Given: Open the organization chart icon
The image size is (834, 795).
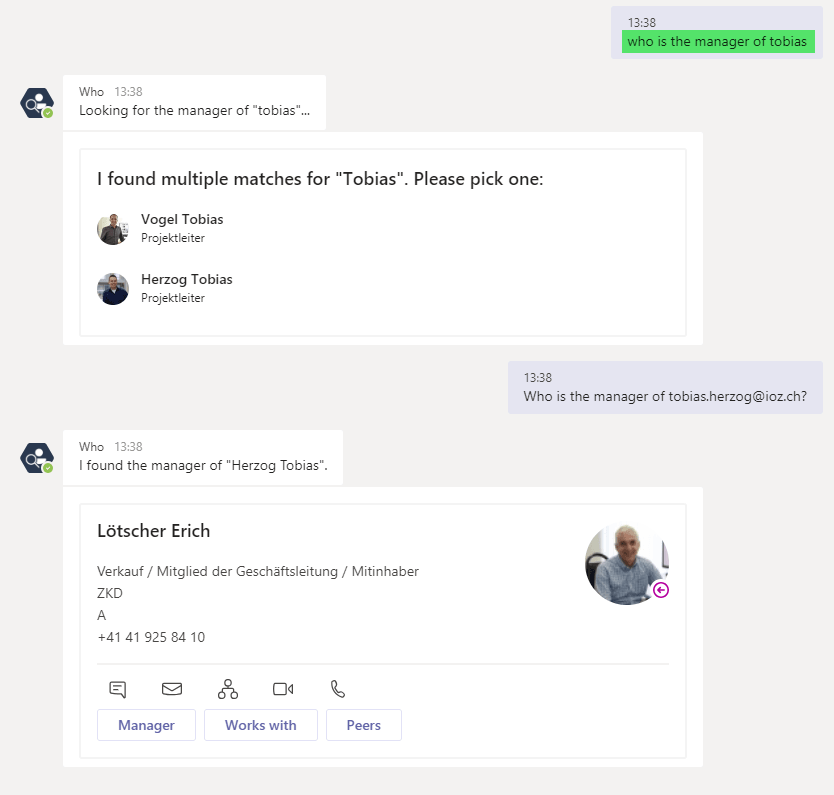Looking at the screenshot, I should point(228,689).
